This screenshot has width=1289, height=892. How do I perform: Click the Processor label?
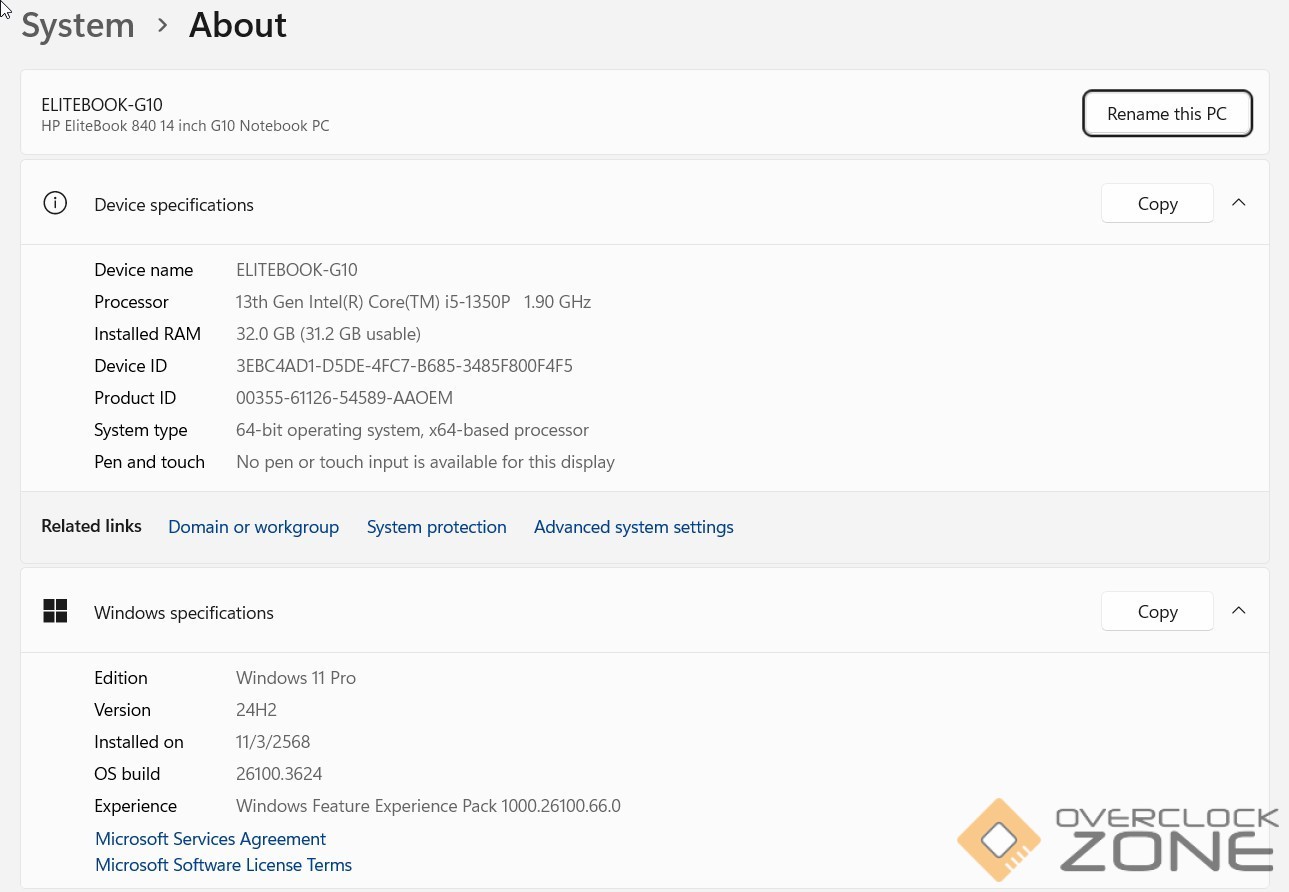click(x=131, y=302)
